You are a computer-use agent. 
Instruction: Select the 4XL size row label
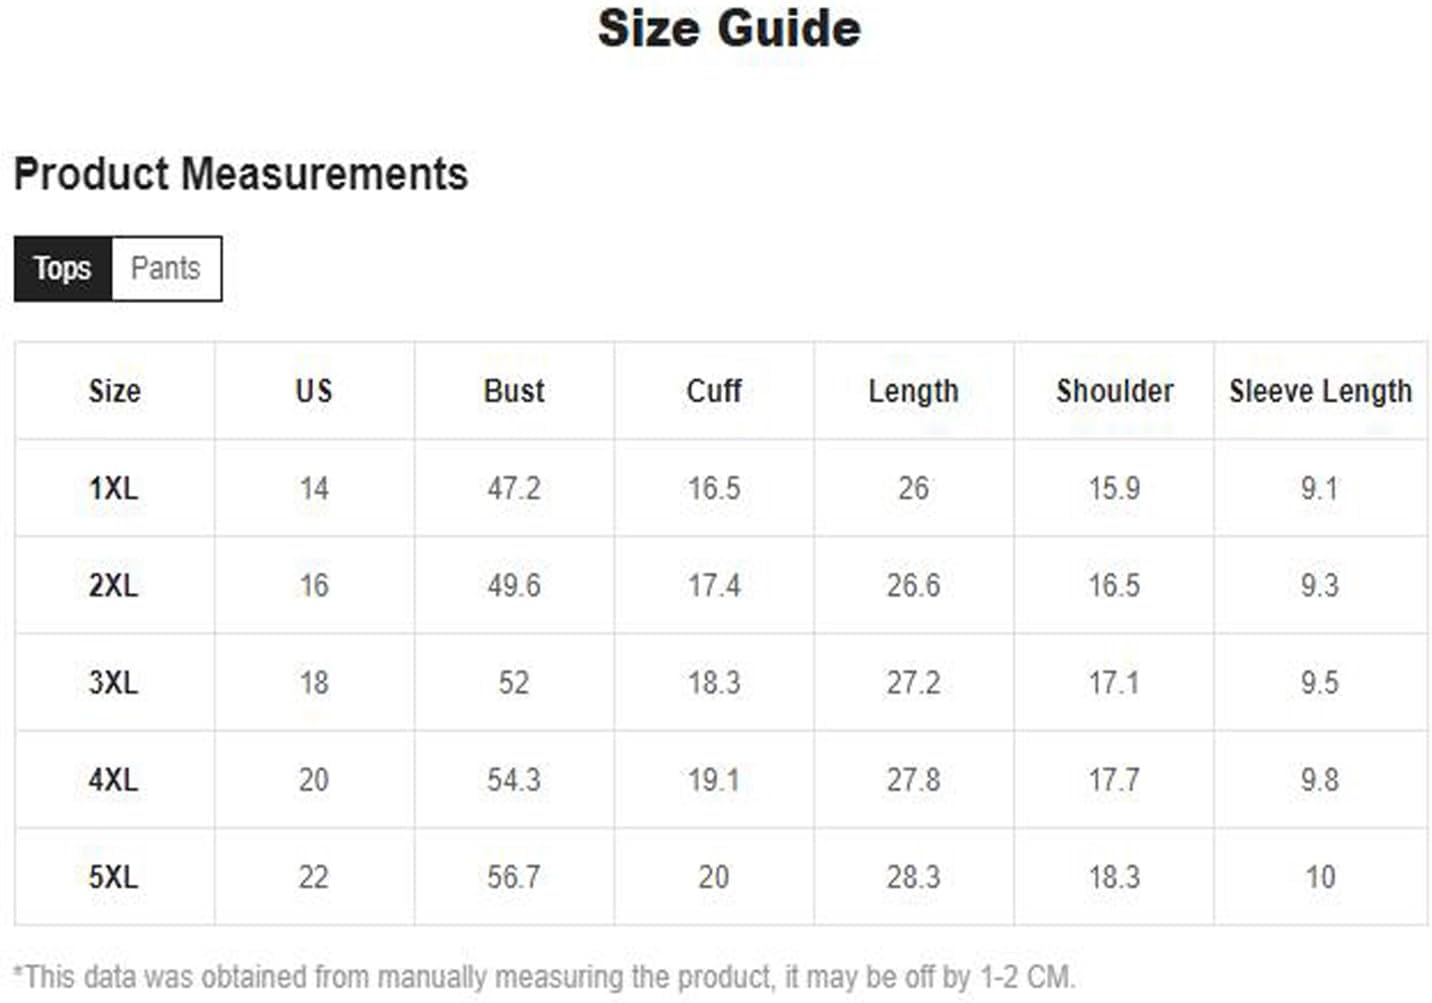point(114,779)
